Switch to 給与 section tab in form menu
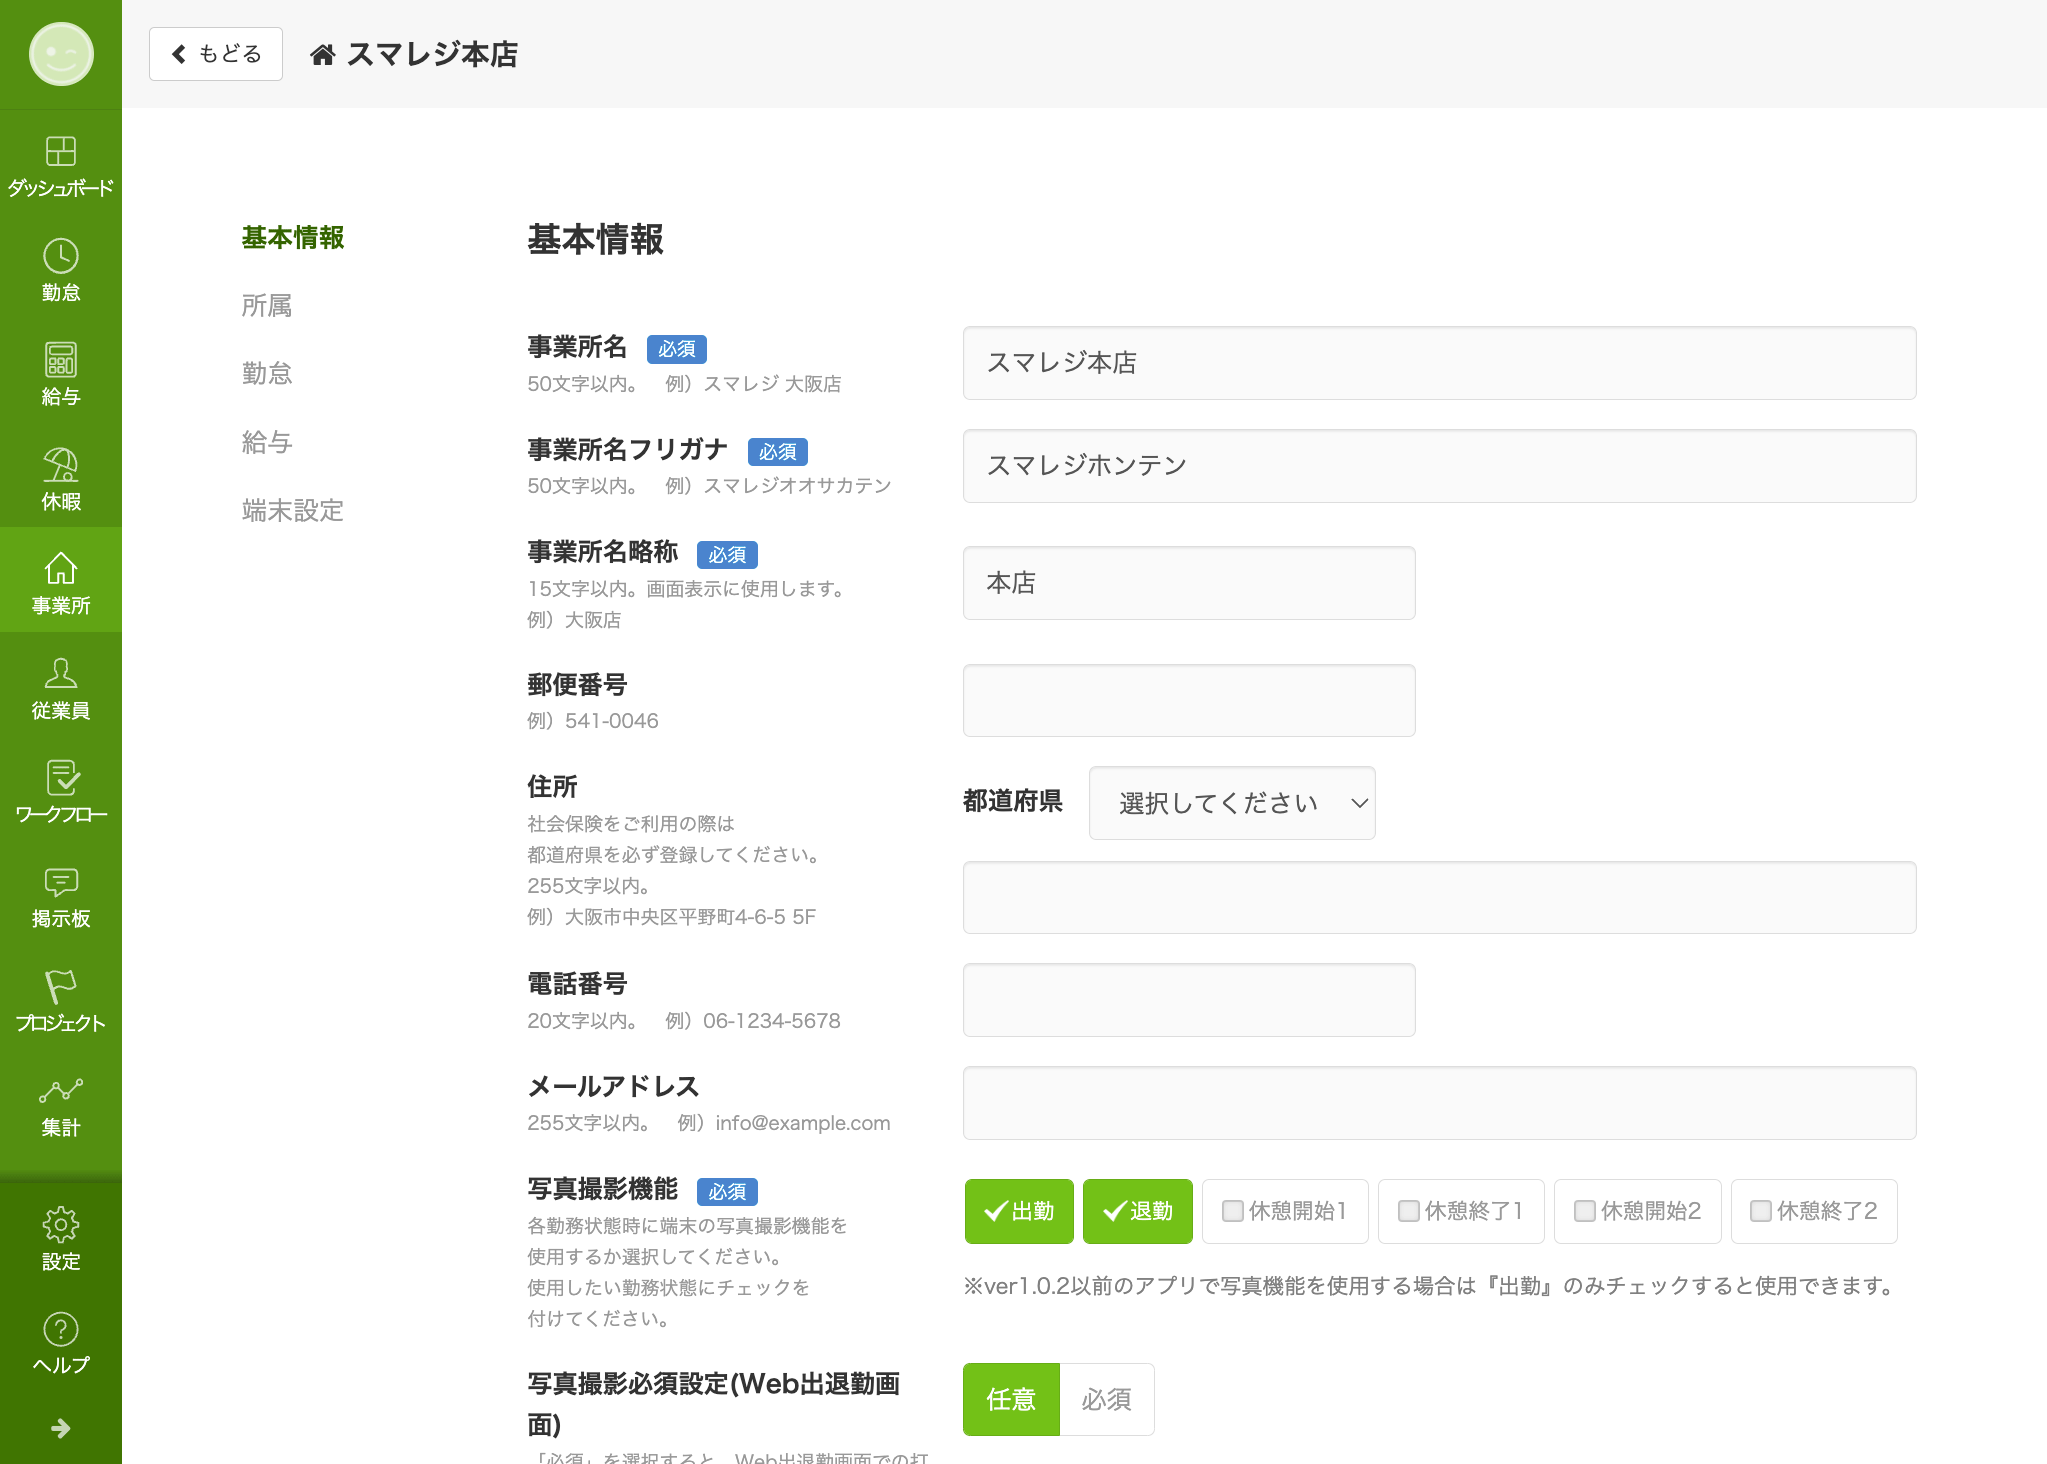This screenshot has height=1464, width=2047. tap(267, 442)
